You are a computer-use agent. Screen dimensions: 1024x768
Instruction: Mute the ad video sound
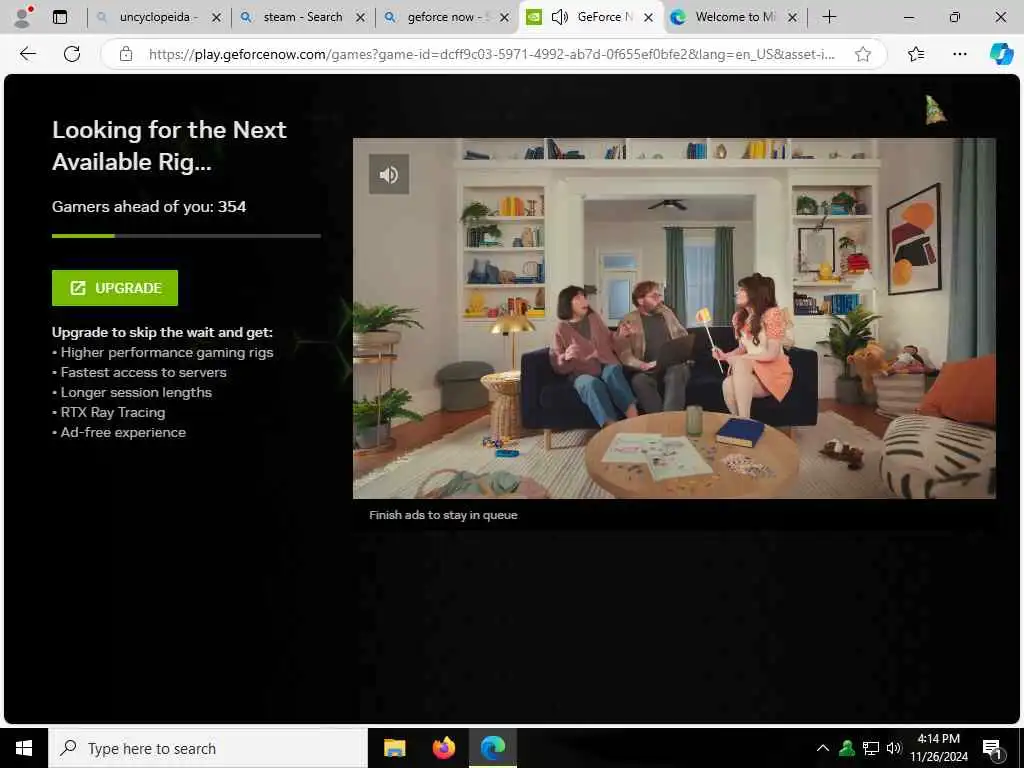tap(389, 174)
